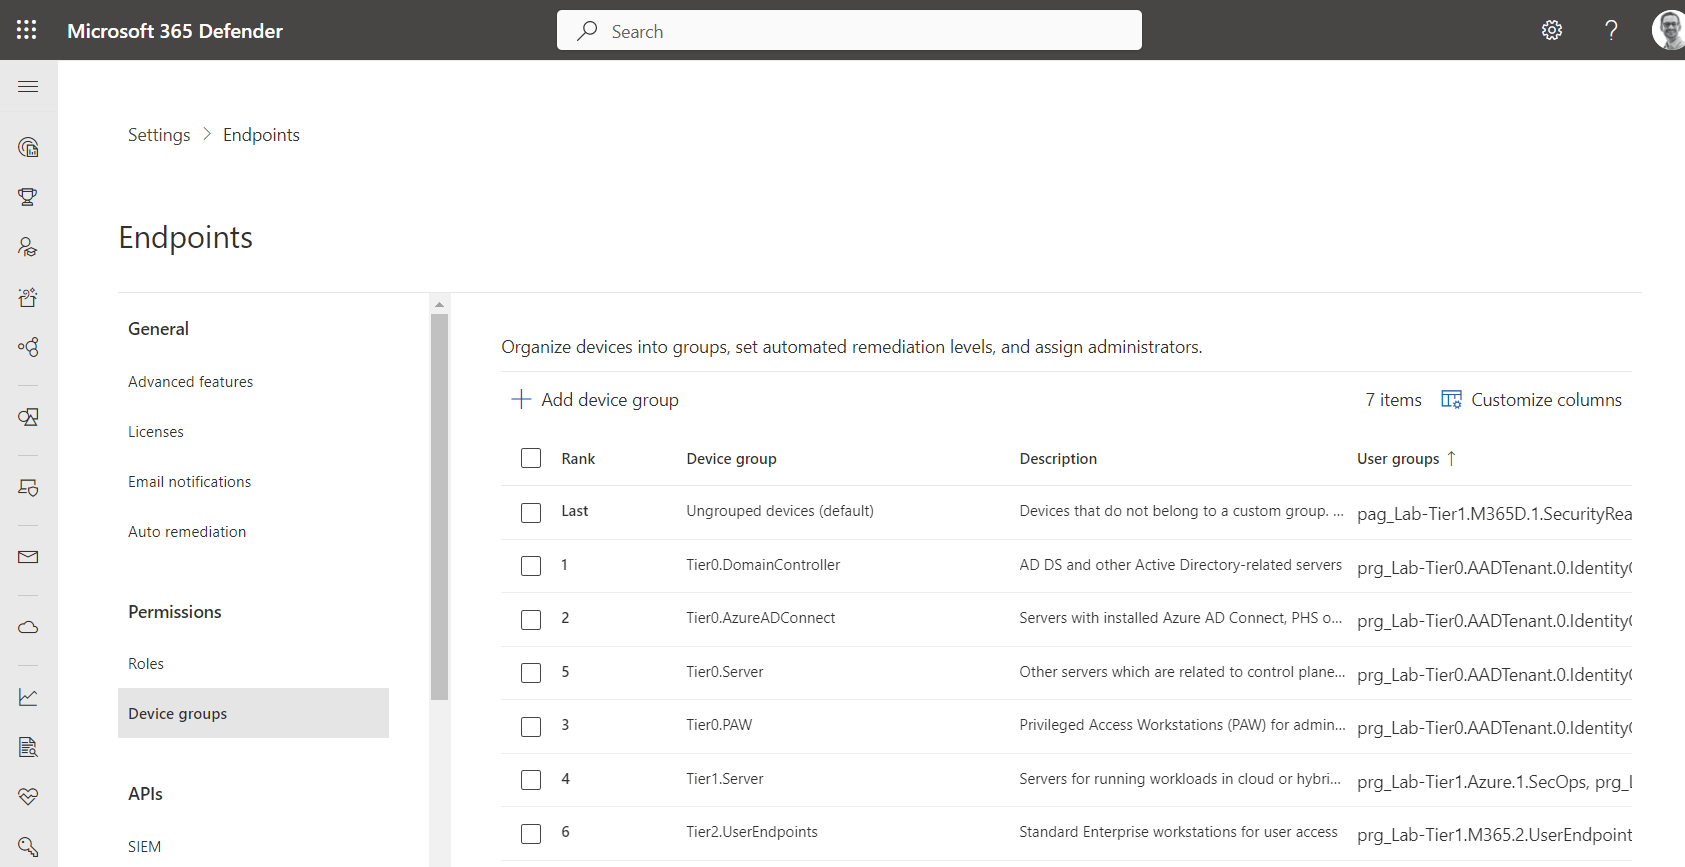1685x867 pixels.
Task: Check the Tier0.PAW row checkbox
Action: [x=531, y=727]
